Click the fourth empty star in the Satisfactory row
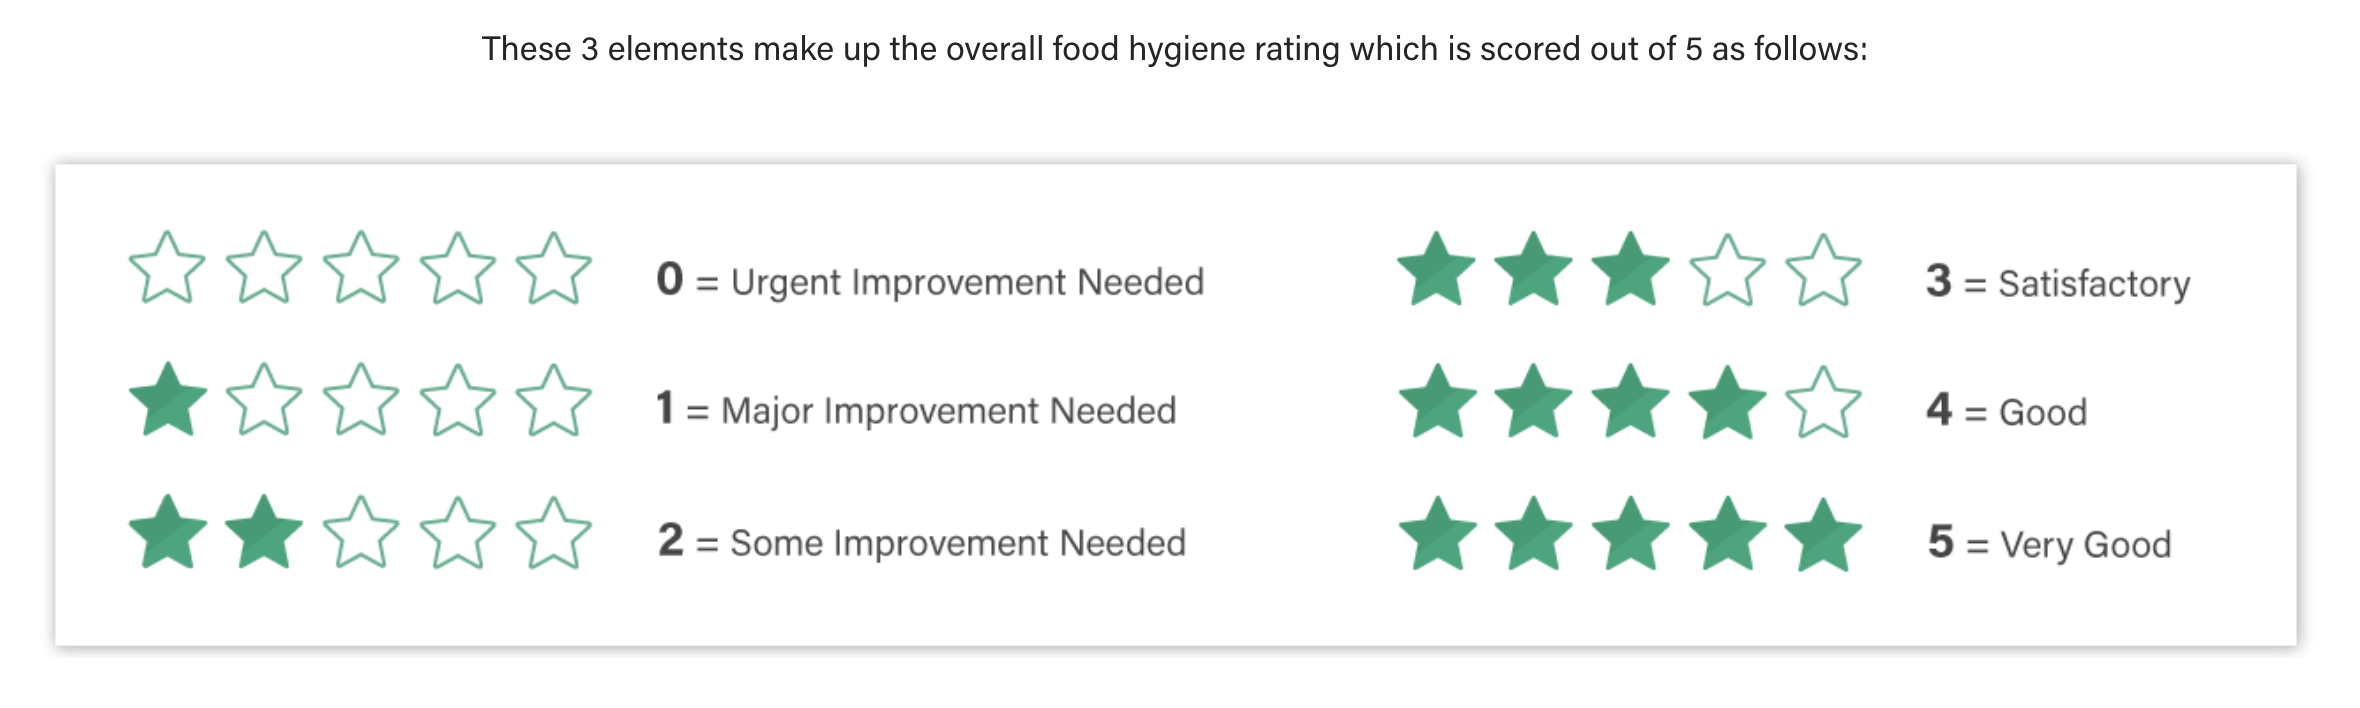 (1727, 270)
